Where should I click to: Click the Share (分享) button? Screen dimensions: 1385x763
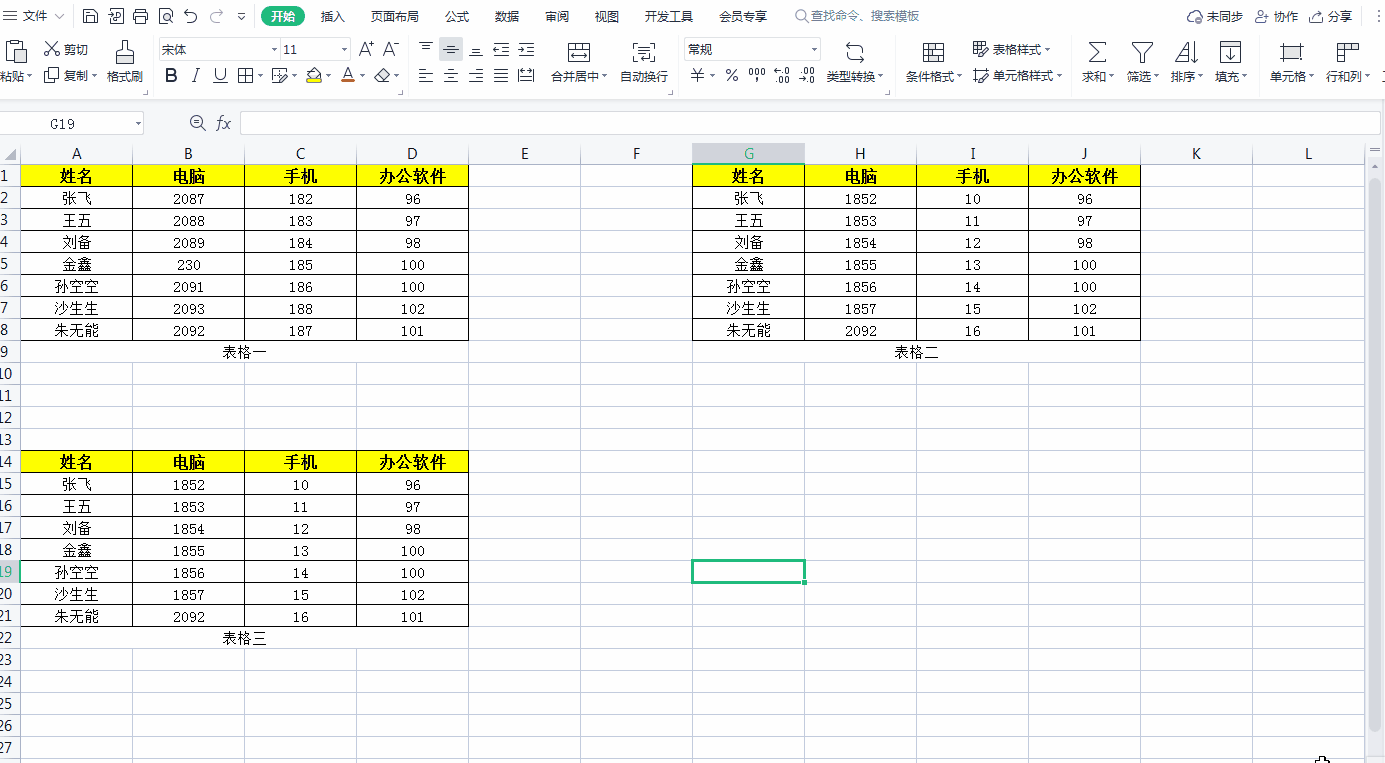(x=1331, y=16)
